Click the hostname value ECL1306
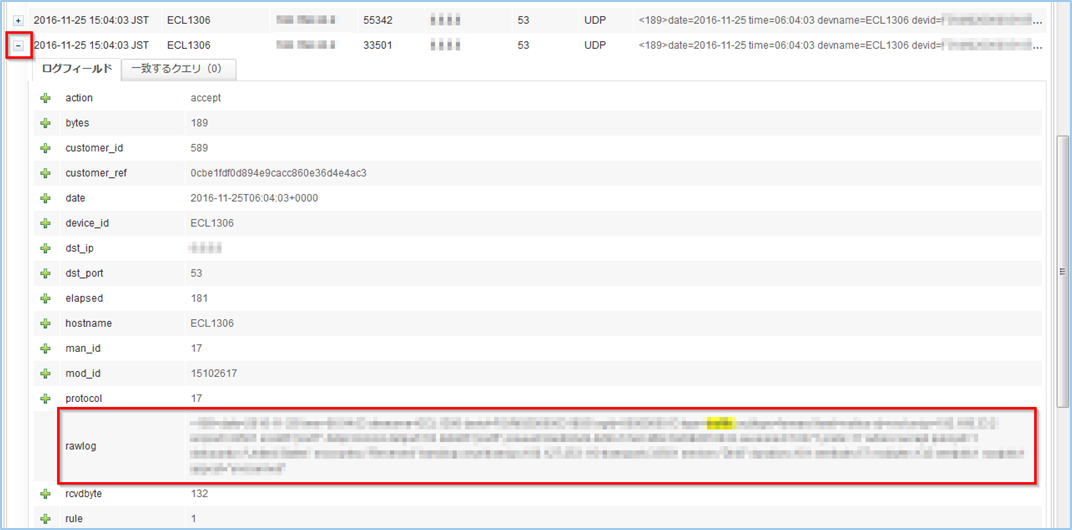This screenshot has height=530, width=1072. tap(212, 323)
